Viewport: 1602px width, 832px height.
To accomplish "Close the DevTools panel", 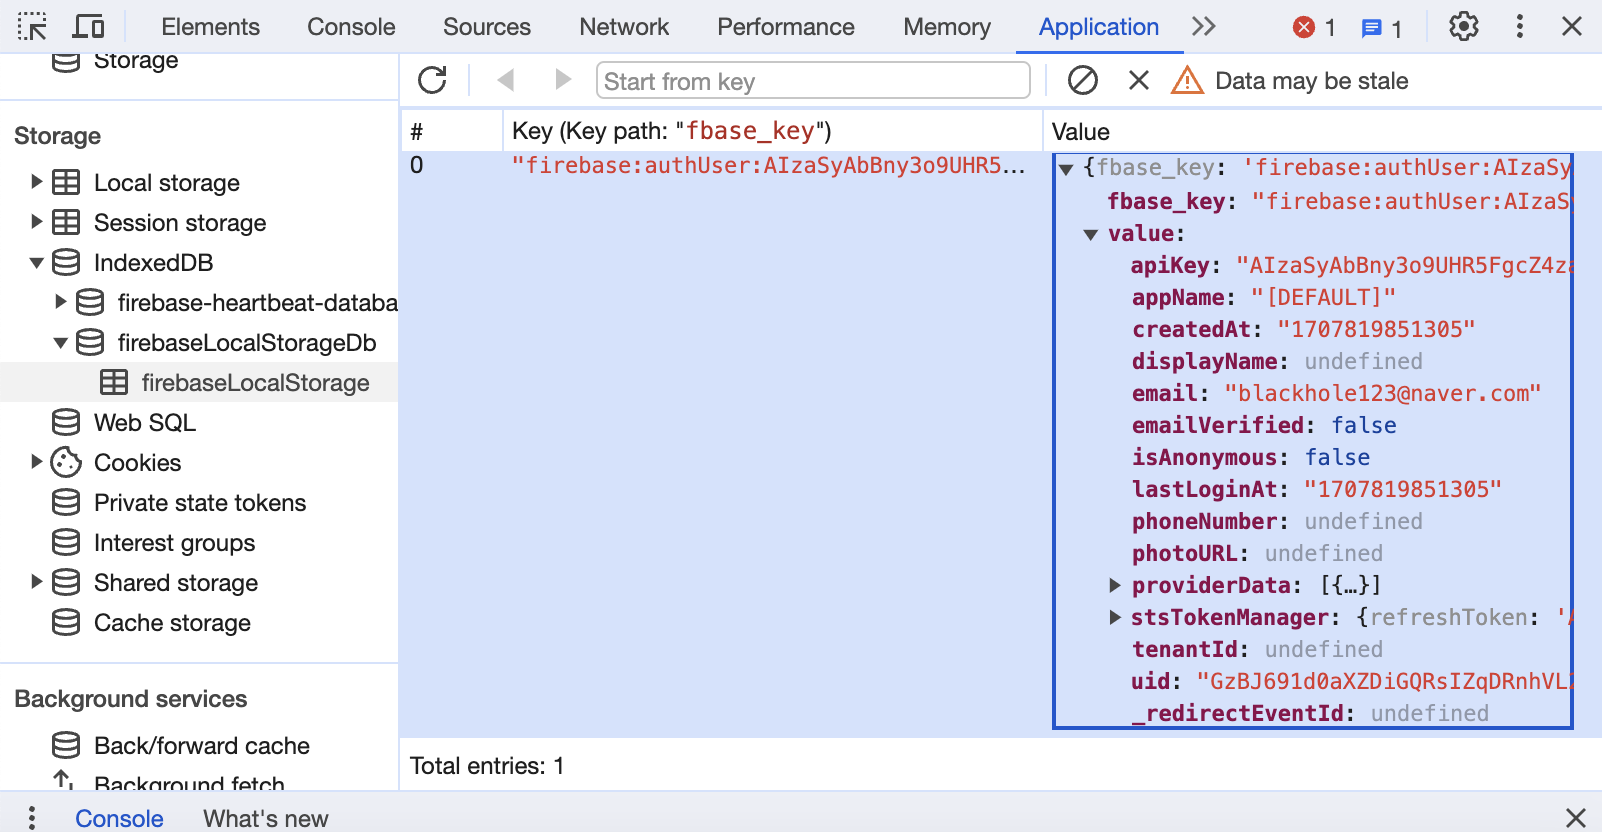I will [x=1572, y=26].
